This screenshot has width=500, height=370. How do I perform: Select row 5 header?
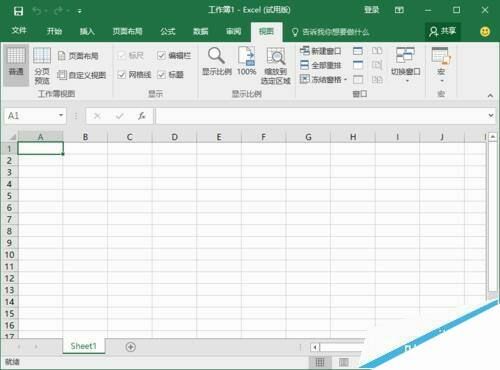(9, 196)
